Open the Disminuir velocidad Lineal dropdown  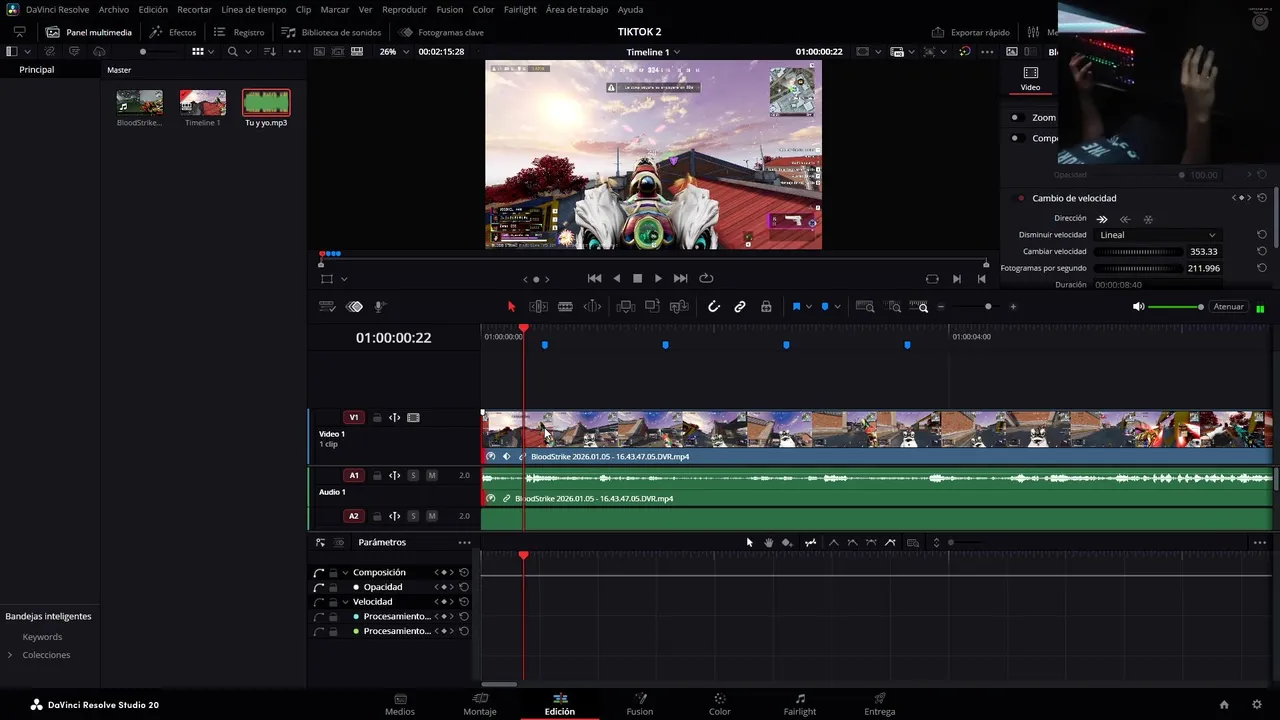click(x=1158, y=235)
